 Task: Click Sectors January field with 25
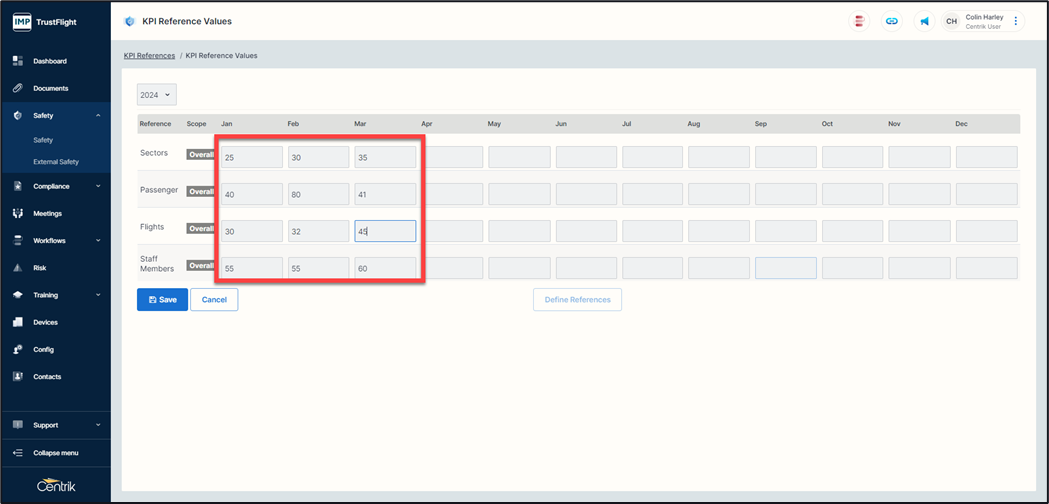coord(252,157)
